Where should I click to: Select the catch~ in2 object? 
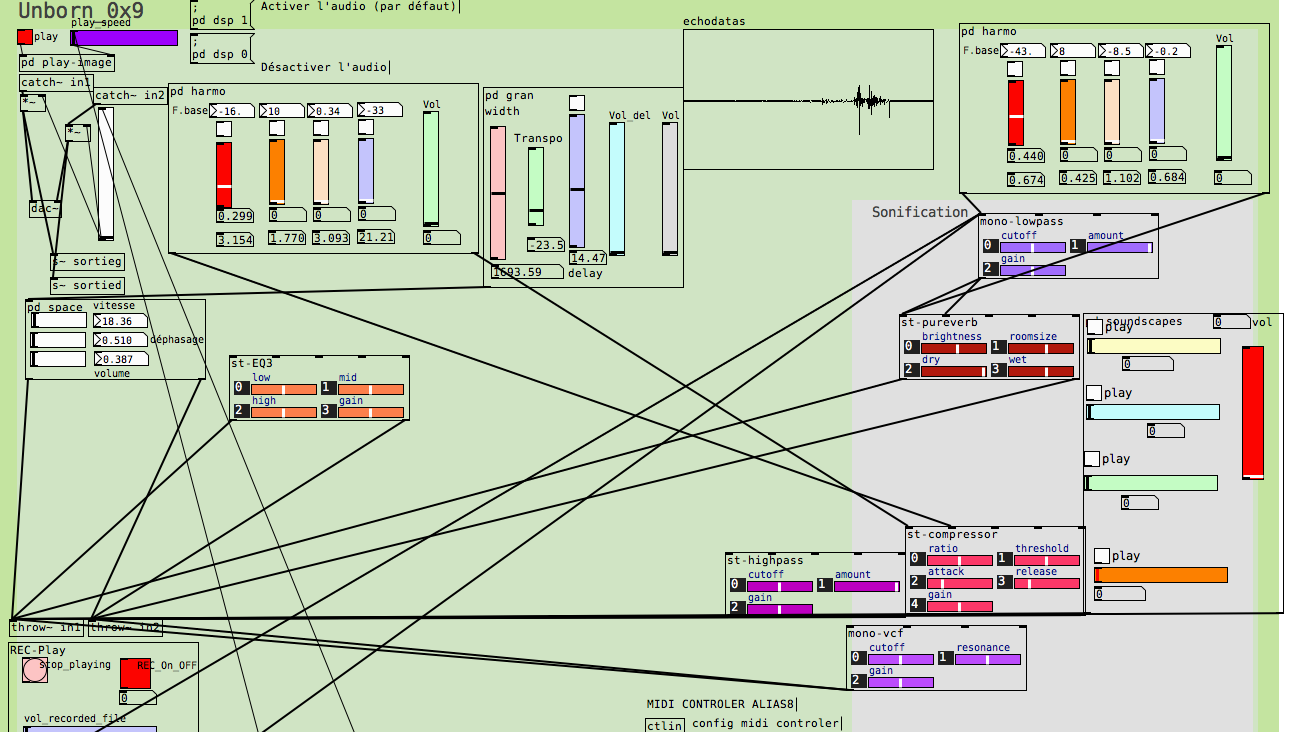[130, 96]
